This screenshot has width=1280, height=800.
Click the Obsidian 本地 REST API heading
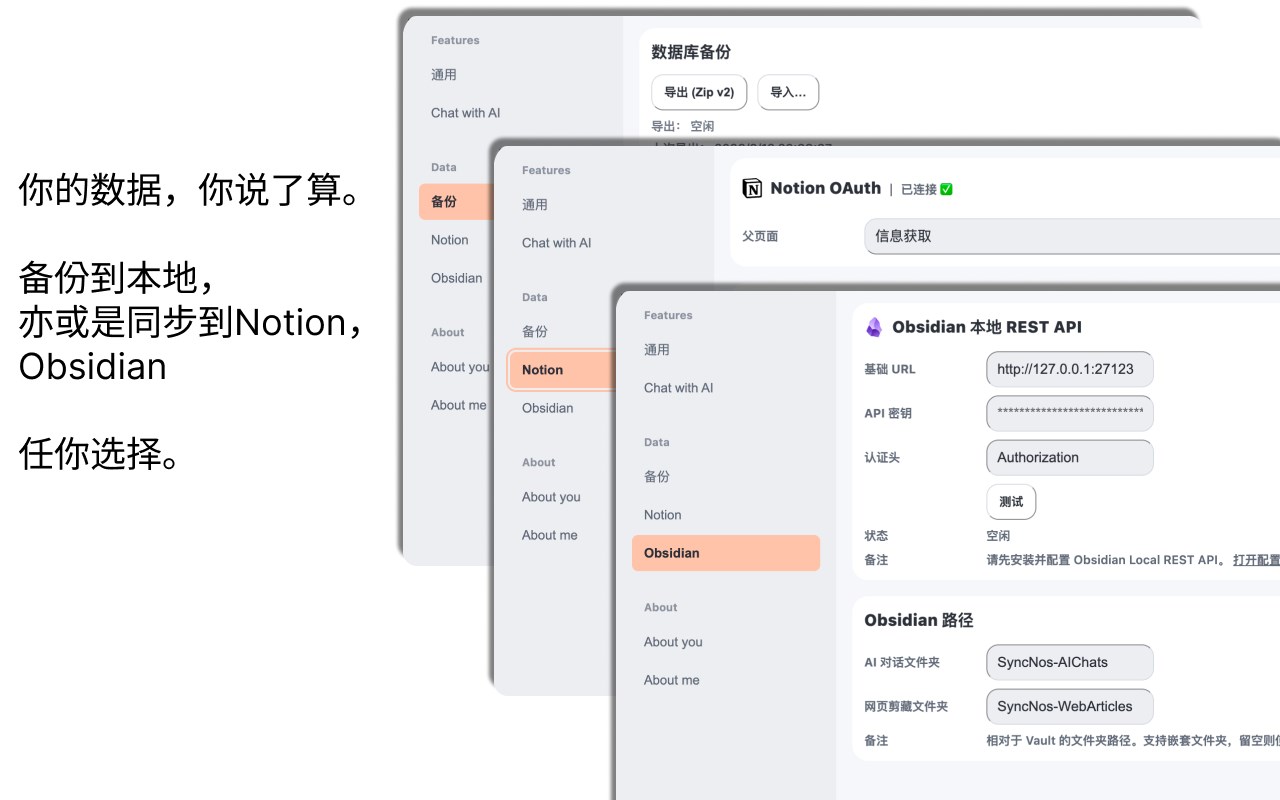(x=987, y=327)
